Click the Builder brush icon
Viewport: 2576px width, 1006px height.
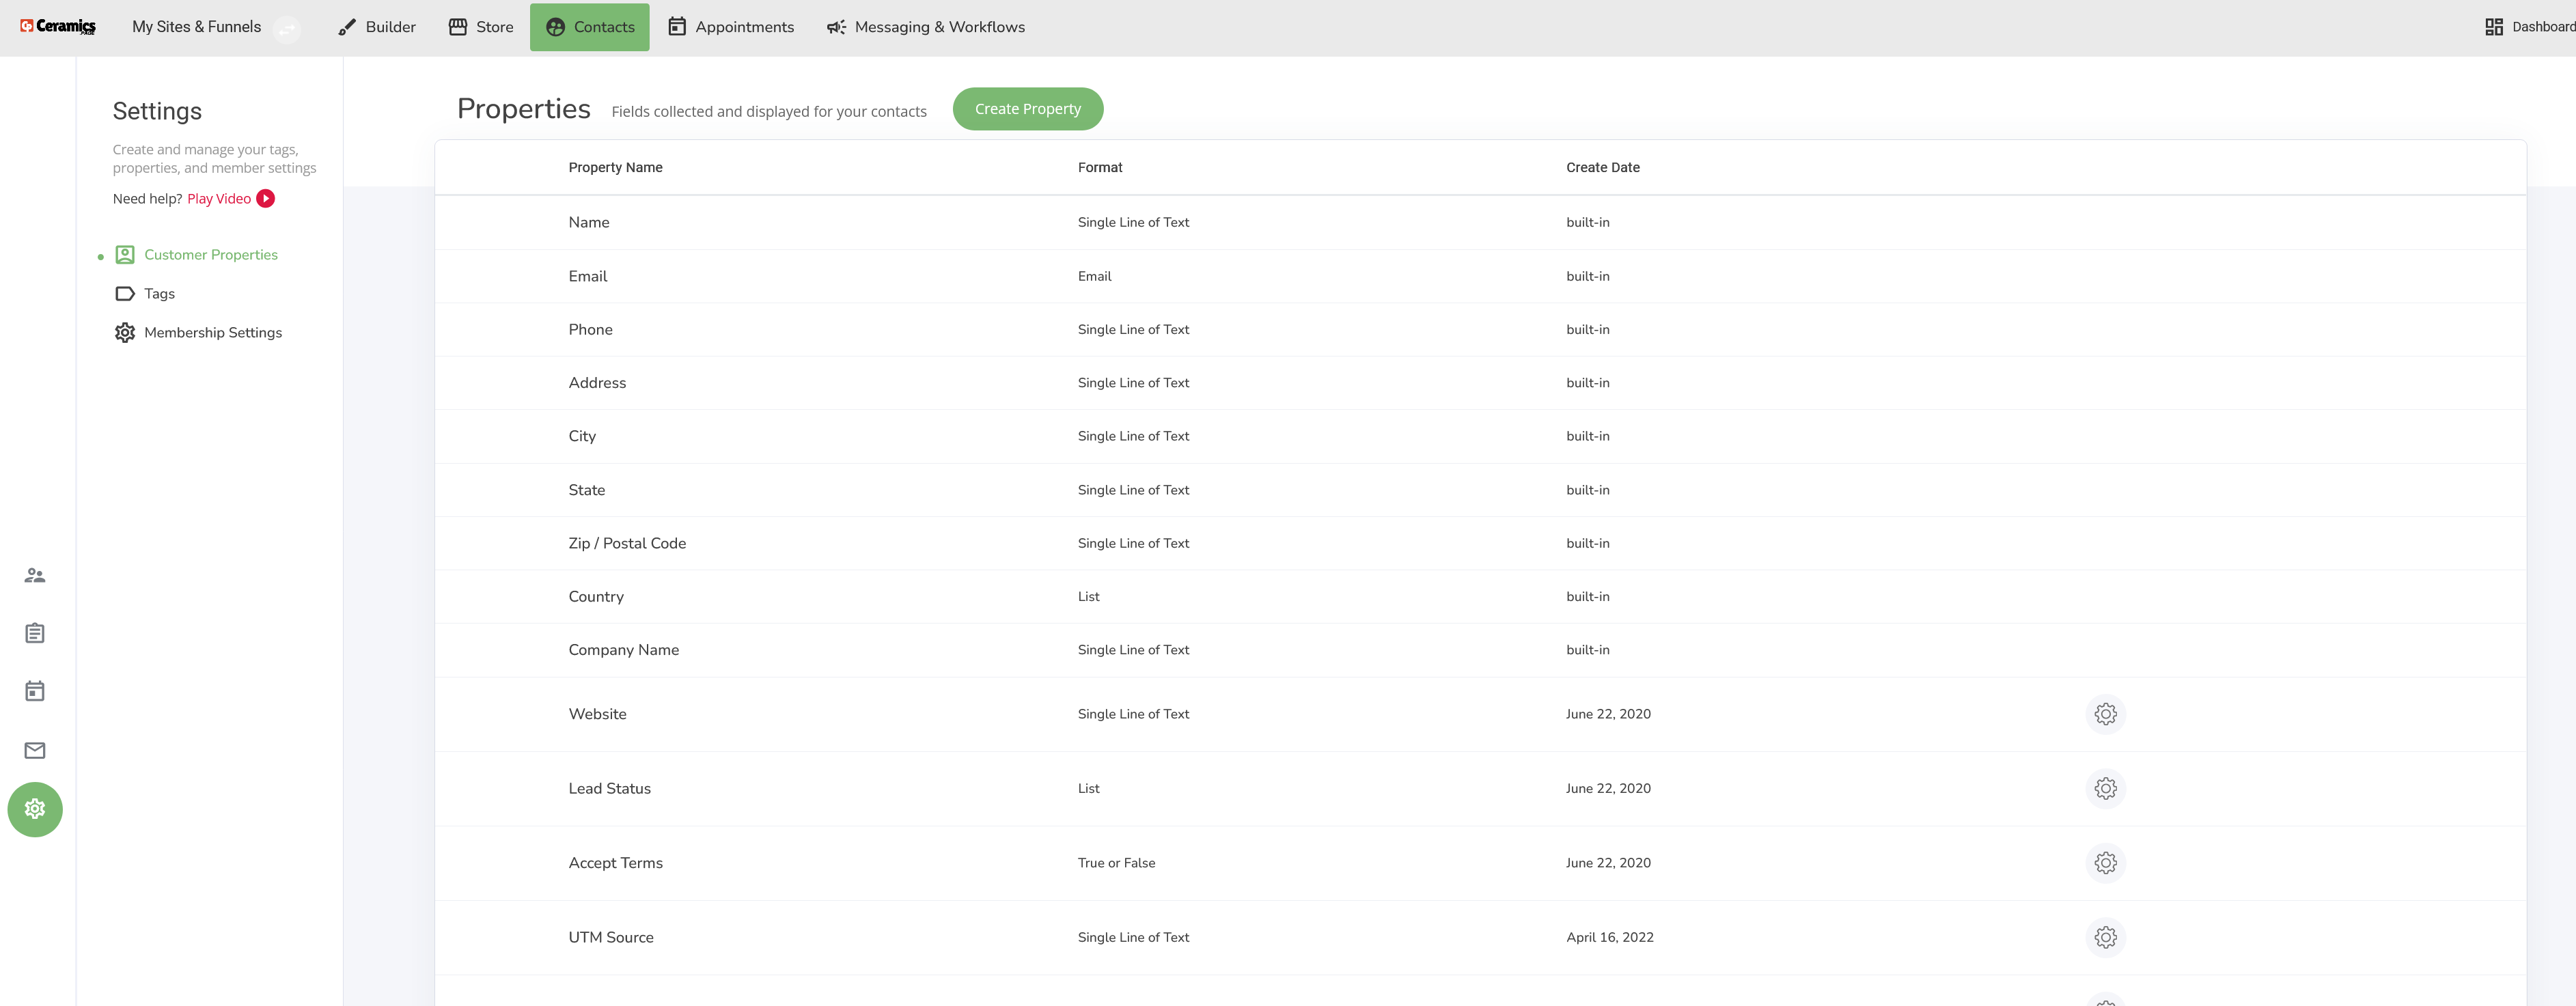(347, 27)
